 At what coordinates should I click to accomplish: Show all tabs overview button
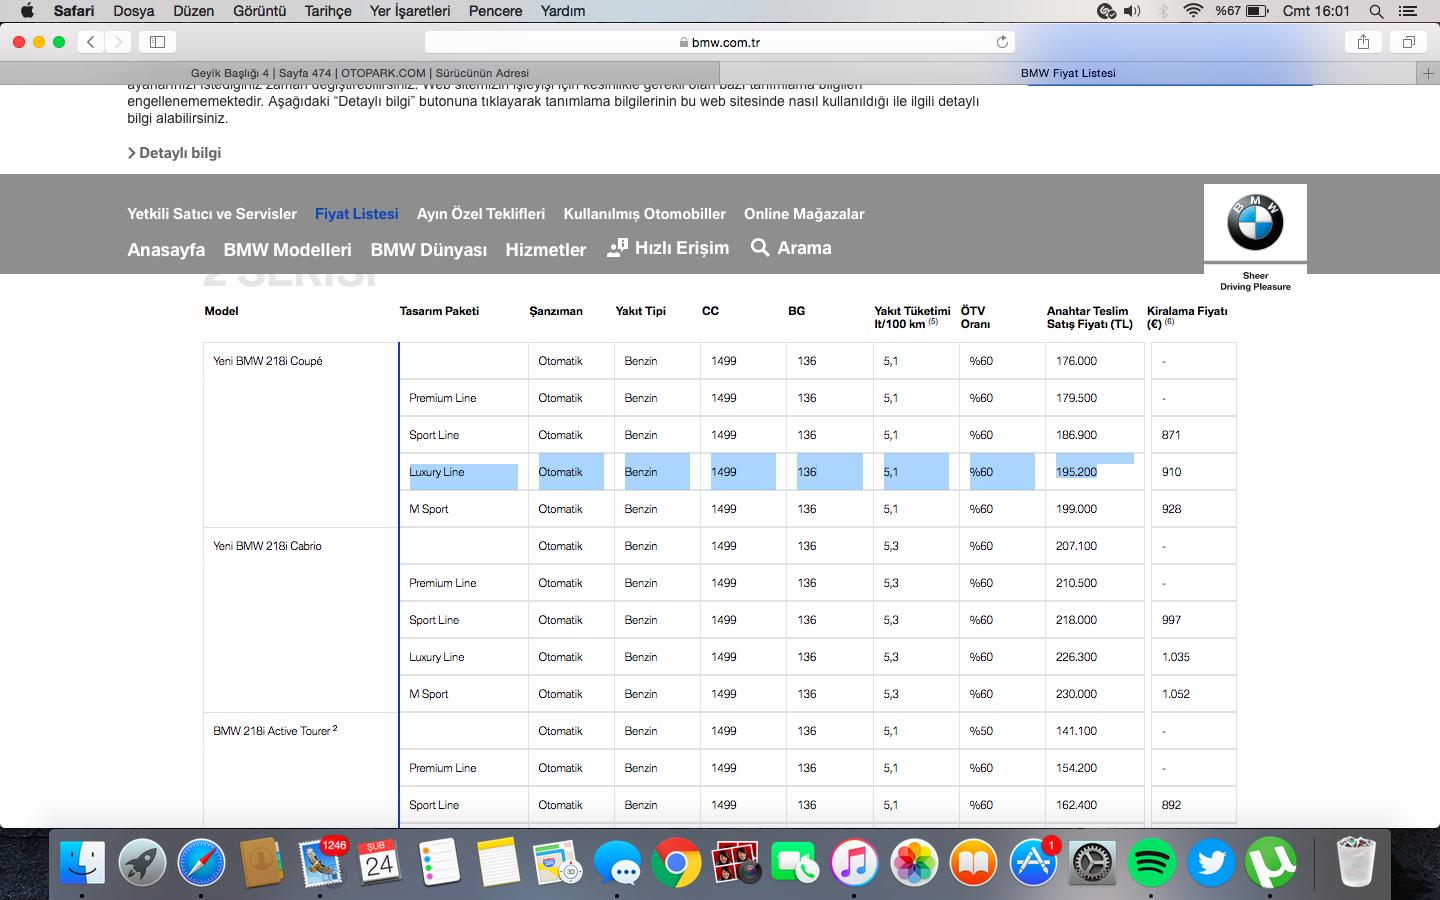pyautogui.click(x=1408, y=42)
